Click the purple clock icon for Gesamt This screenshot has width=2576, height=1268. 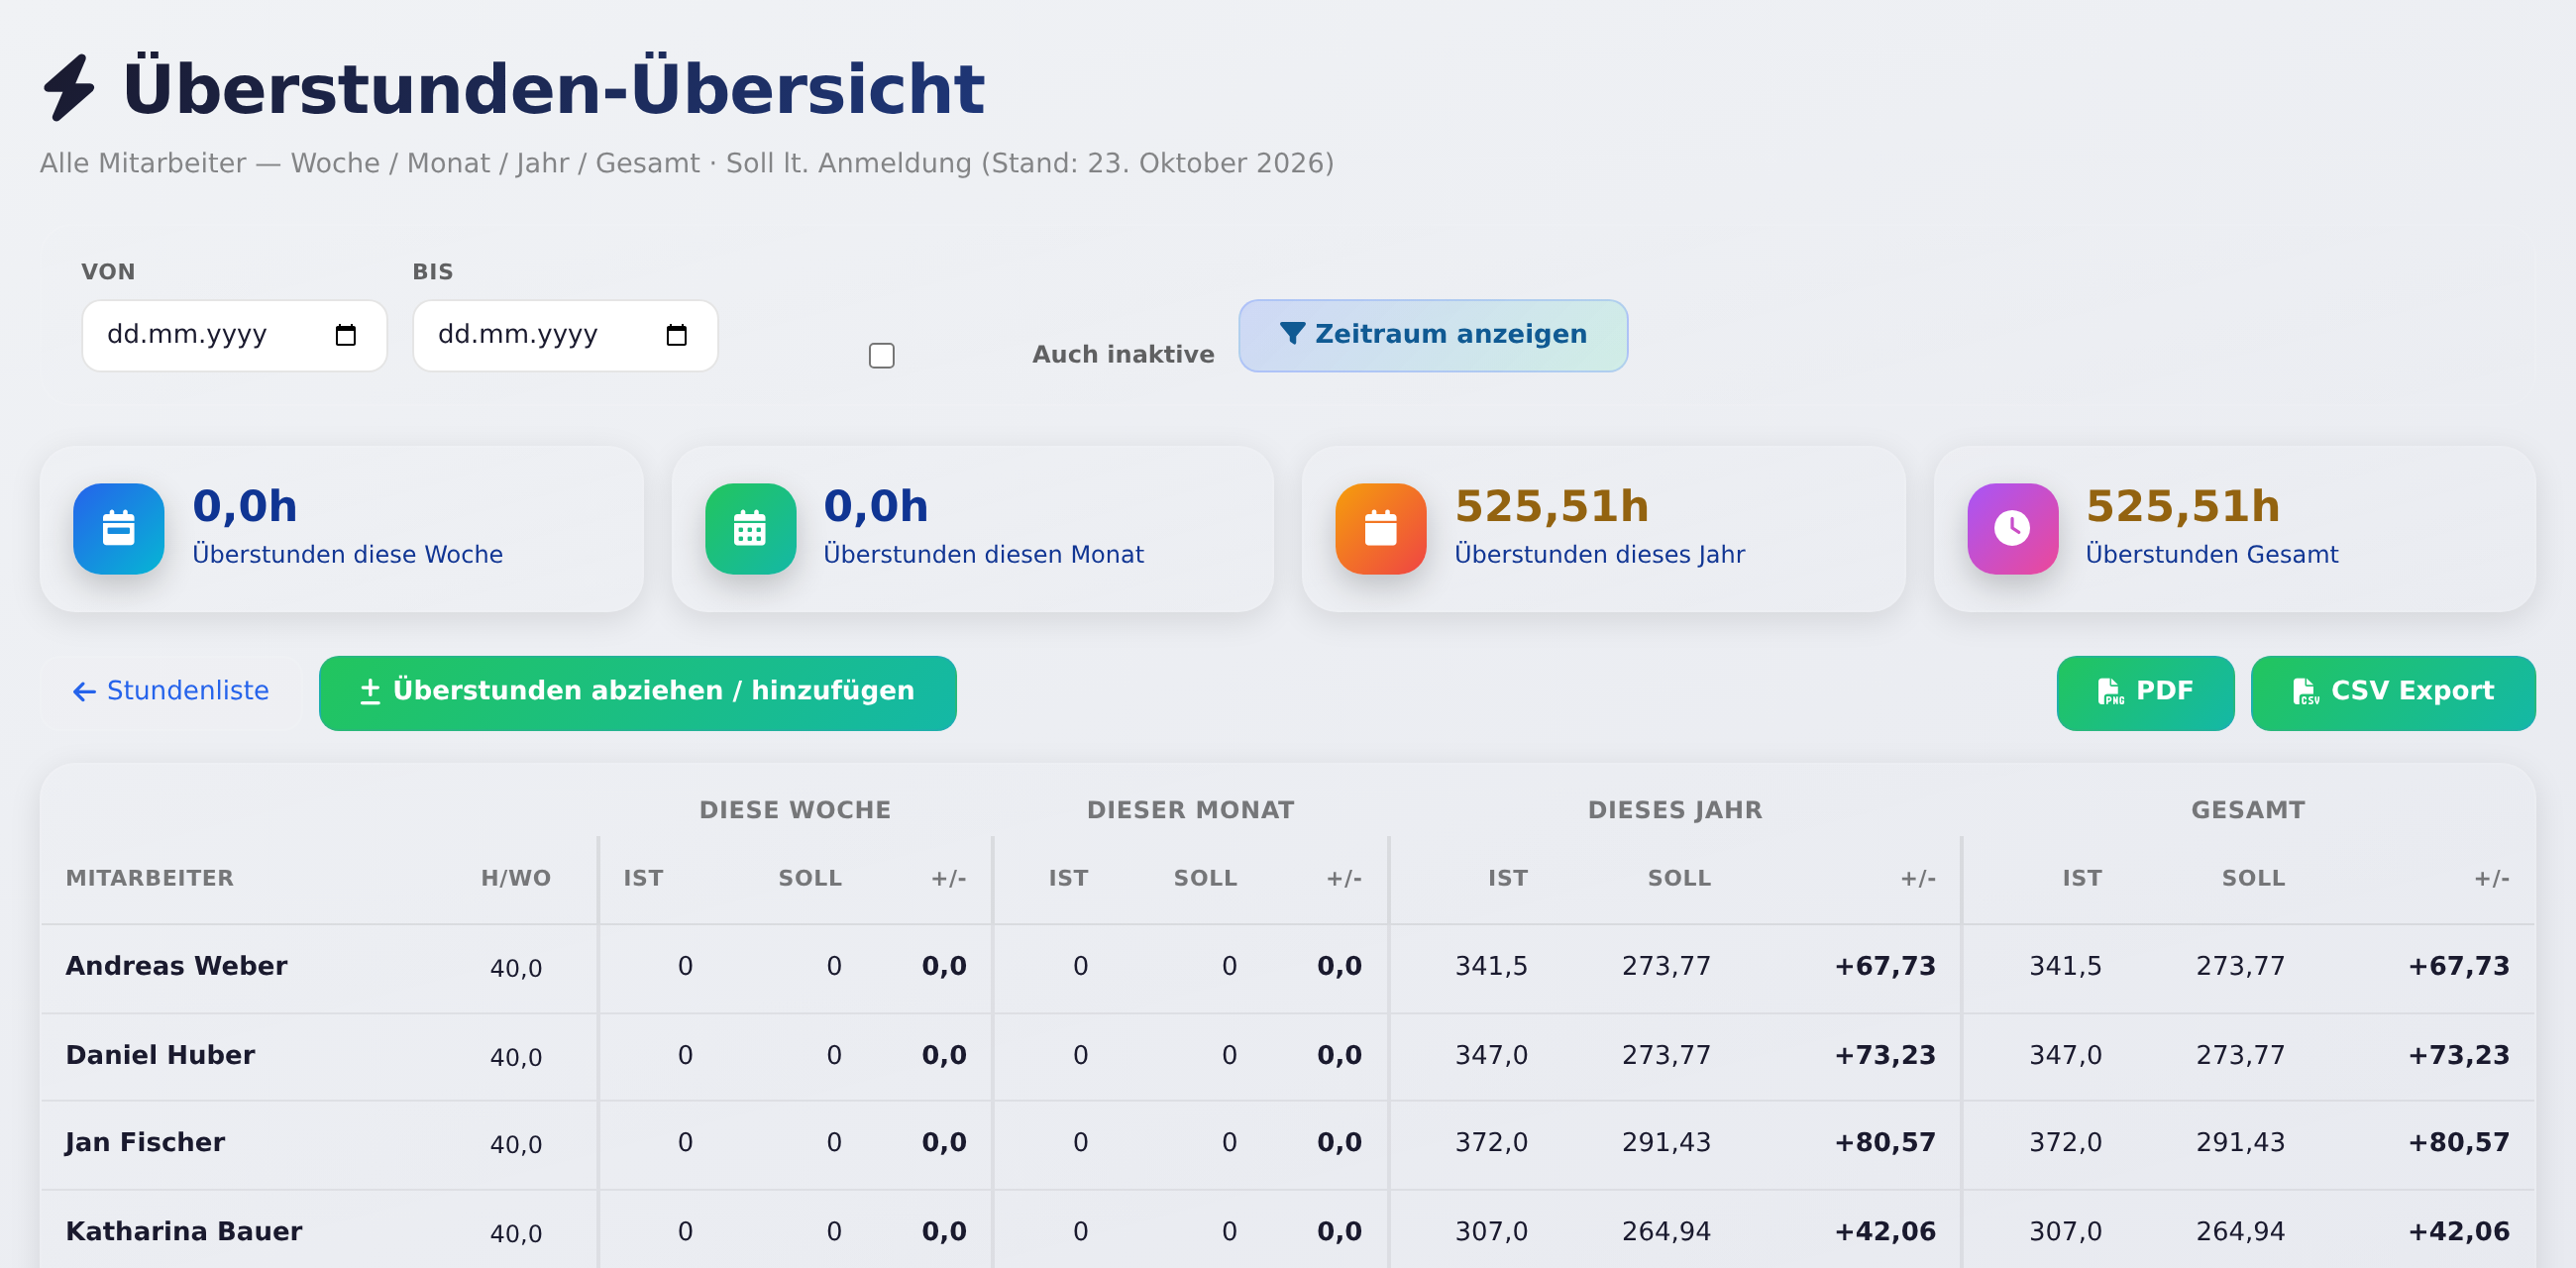tap(2012, 529)
